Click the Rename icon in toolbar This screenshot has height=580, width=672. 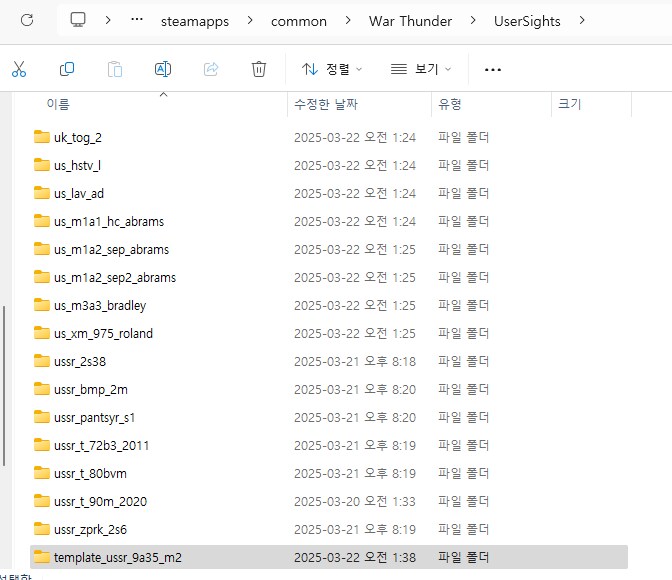[x=163, y=69]
